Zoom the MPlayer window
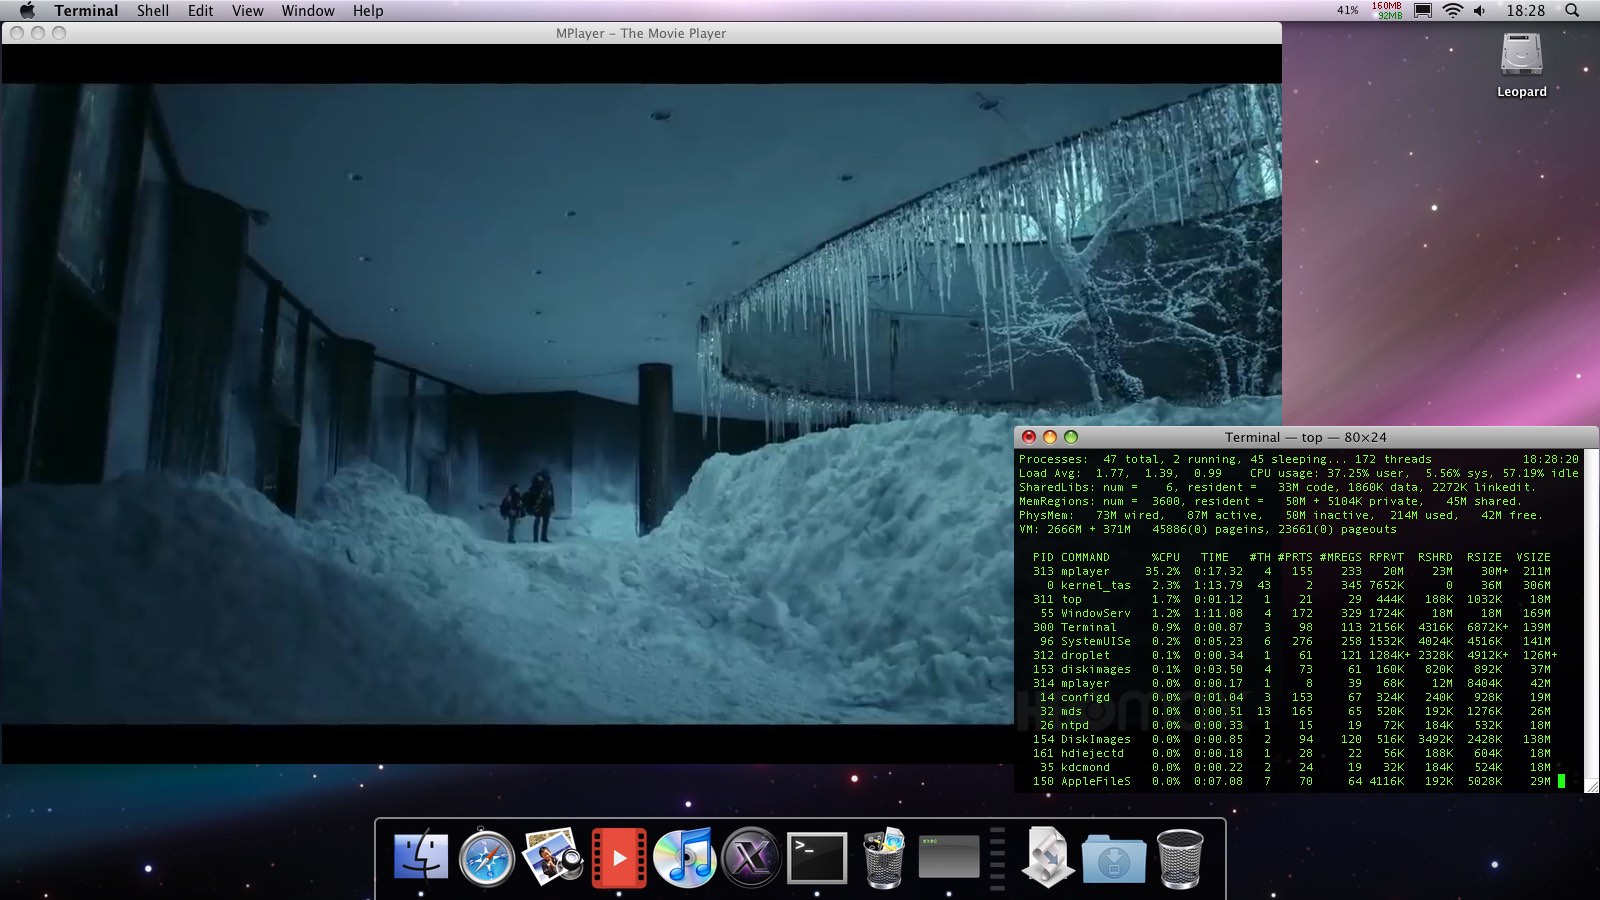This screenshot has width=1600, height=900. [59, 33]
